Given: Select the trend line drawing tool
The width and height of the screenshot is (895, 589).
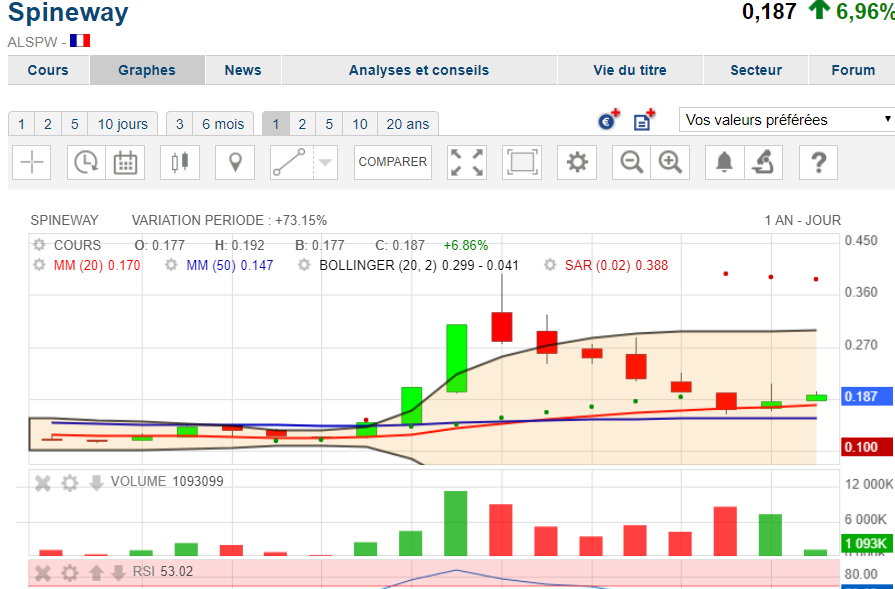Looking at the screenshot, I should coord(292,163).
